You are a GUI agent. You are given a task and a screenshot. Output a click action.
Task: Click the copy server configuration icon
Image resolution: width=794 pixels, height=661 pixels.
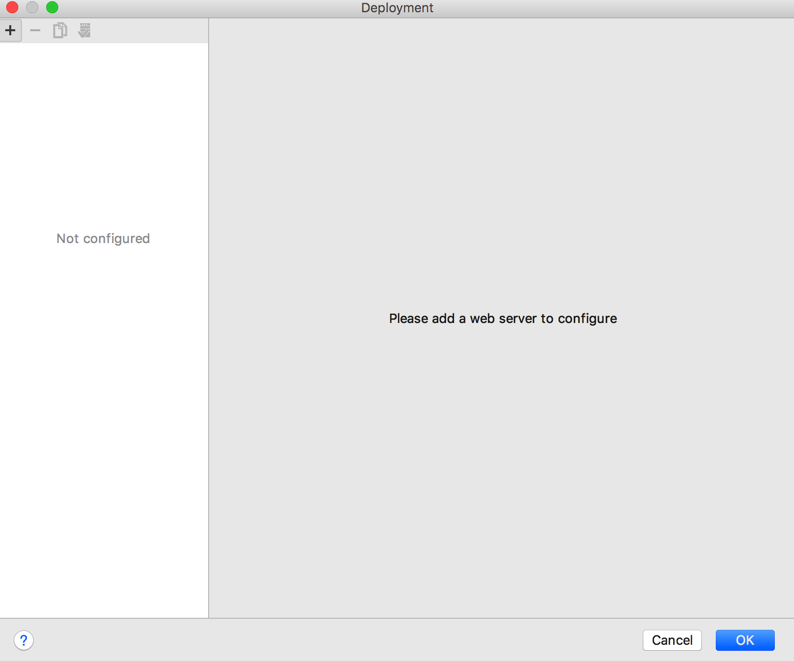pyautogui.click(x=60, y=30)
